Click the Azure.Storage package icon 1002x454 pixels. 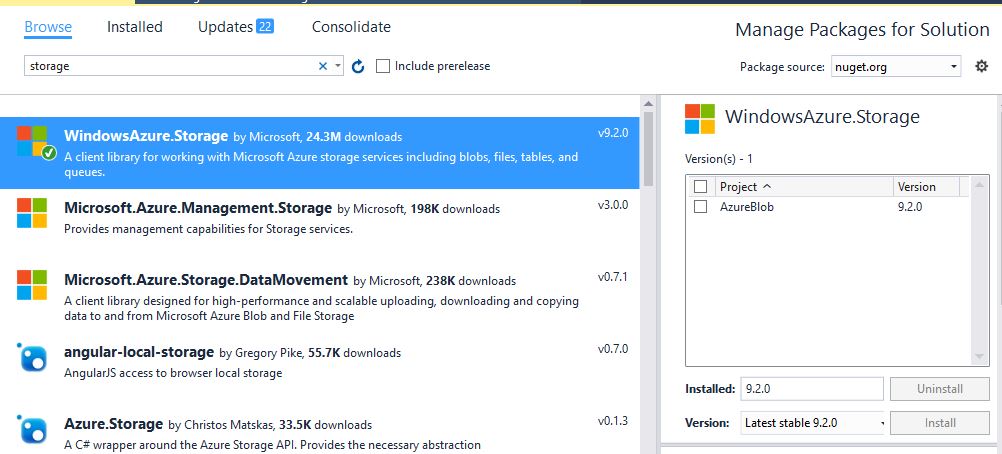32,429
